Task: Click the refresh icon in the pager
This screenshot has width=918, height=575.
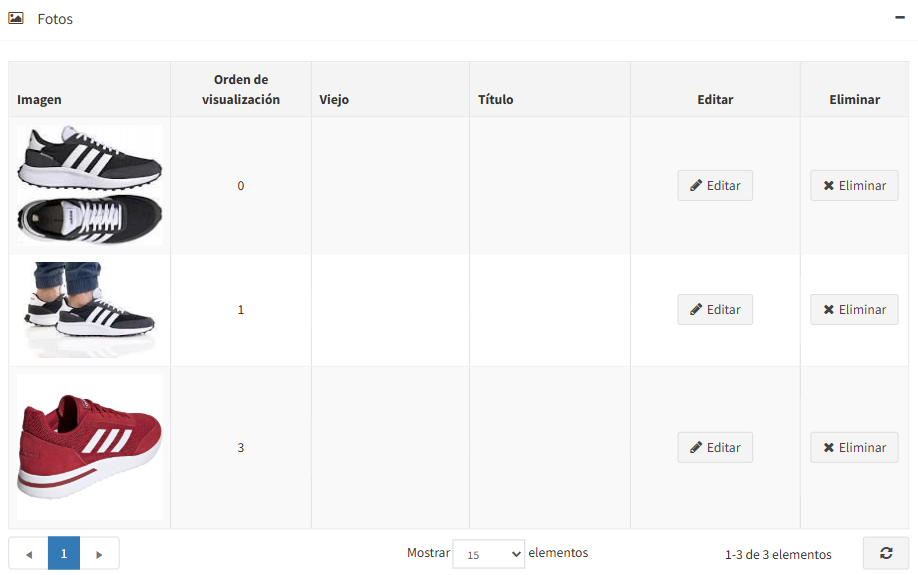Action: 885,553
